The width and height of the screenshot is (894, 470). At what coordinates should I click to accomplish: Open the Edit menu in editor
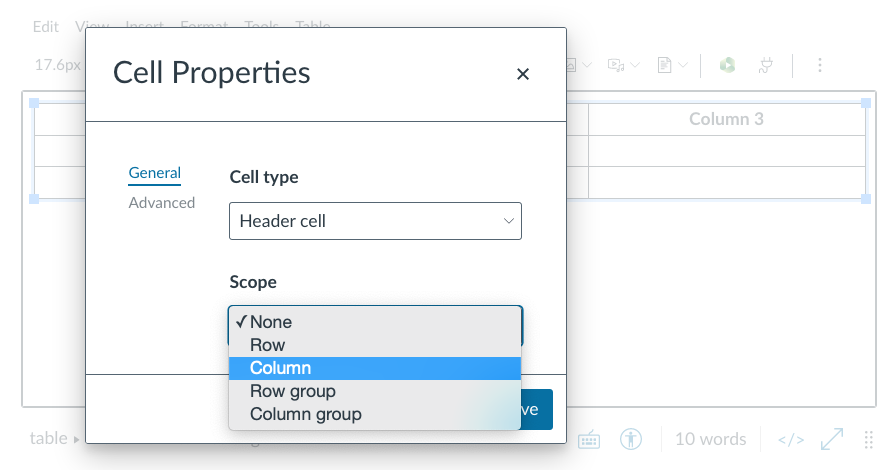click(46, 27)
